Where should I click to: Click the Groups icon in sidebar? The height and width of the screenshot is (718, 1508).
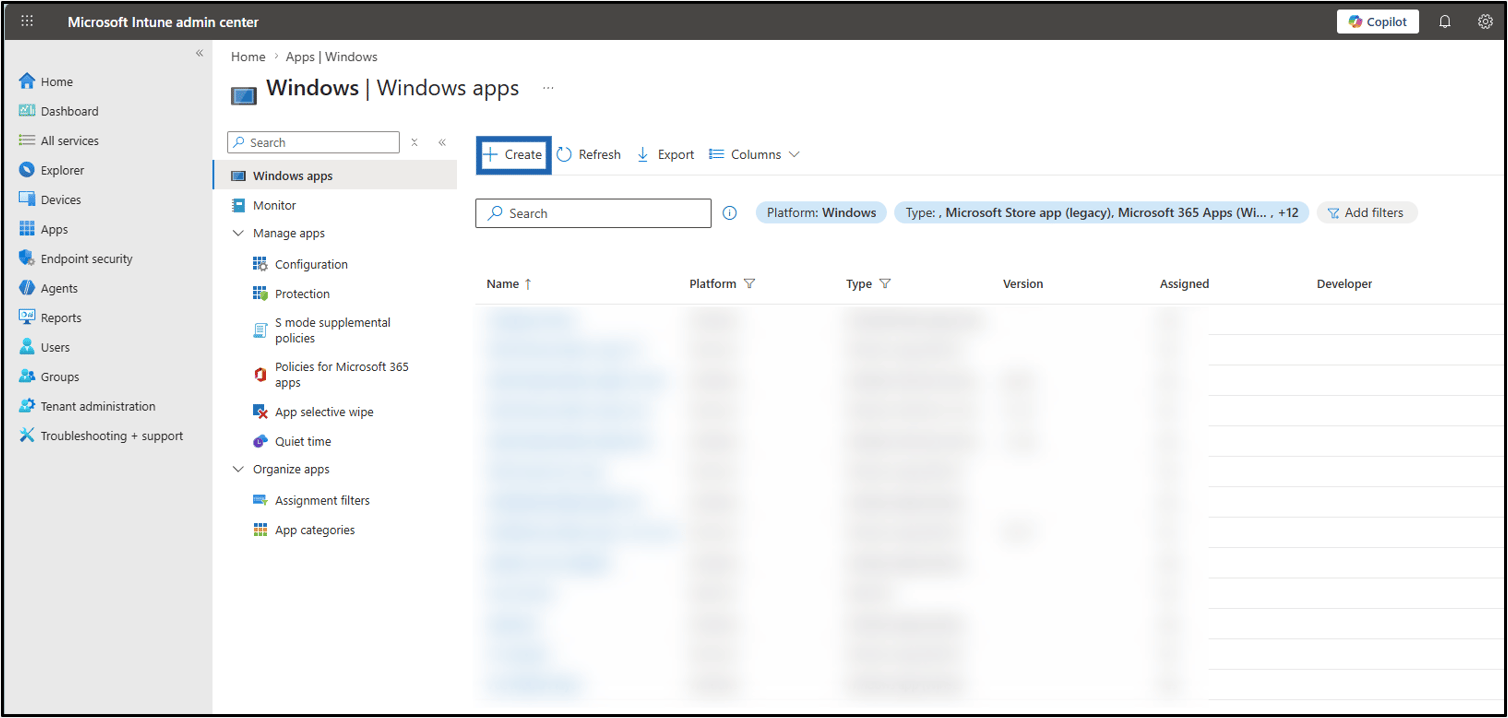27,376
